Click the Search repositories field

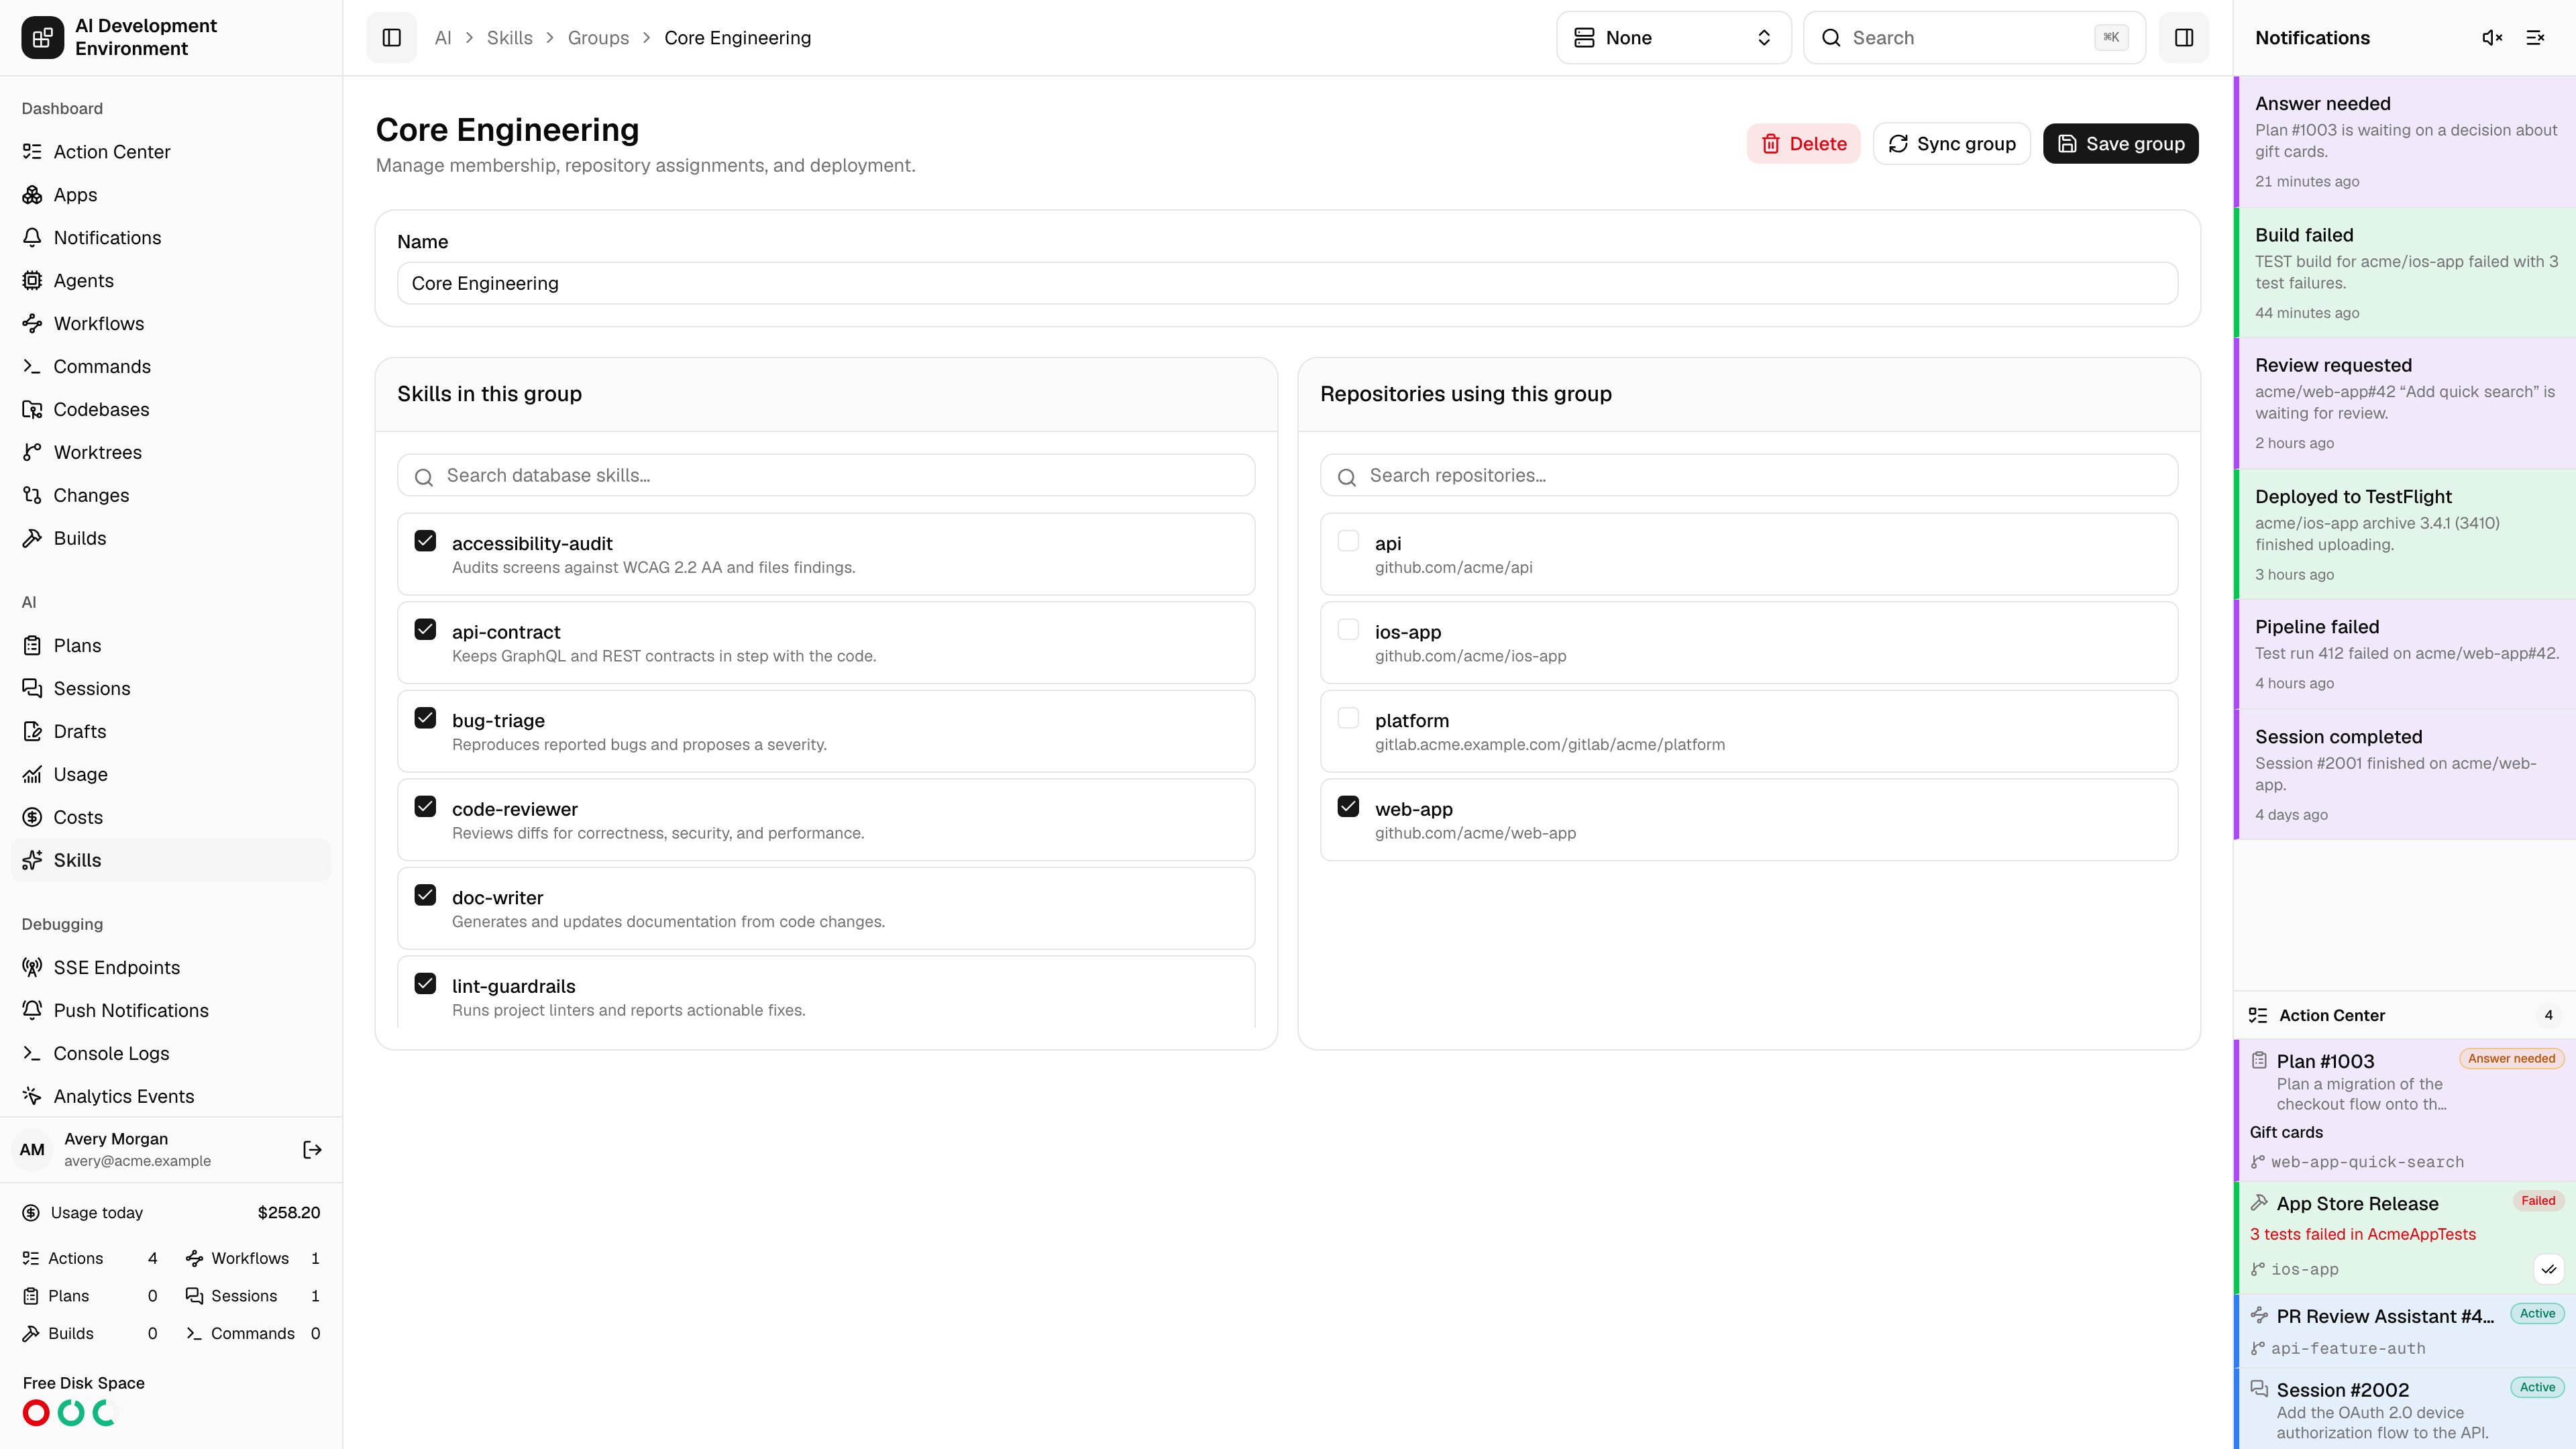click(x=1749, y=476)
